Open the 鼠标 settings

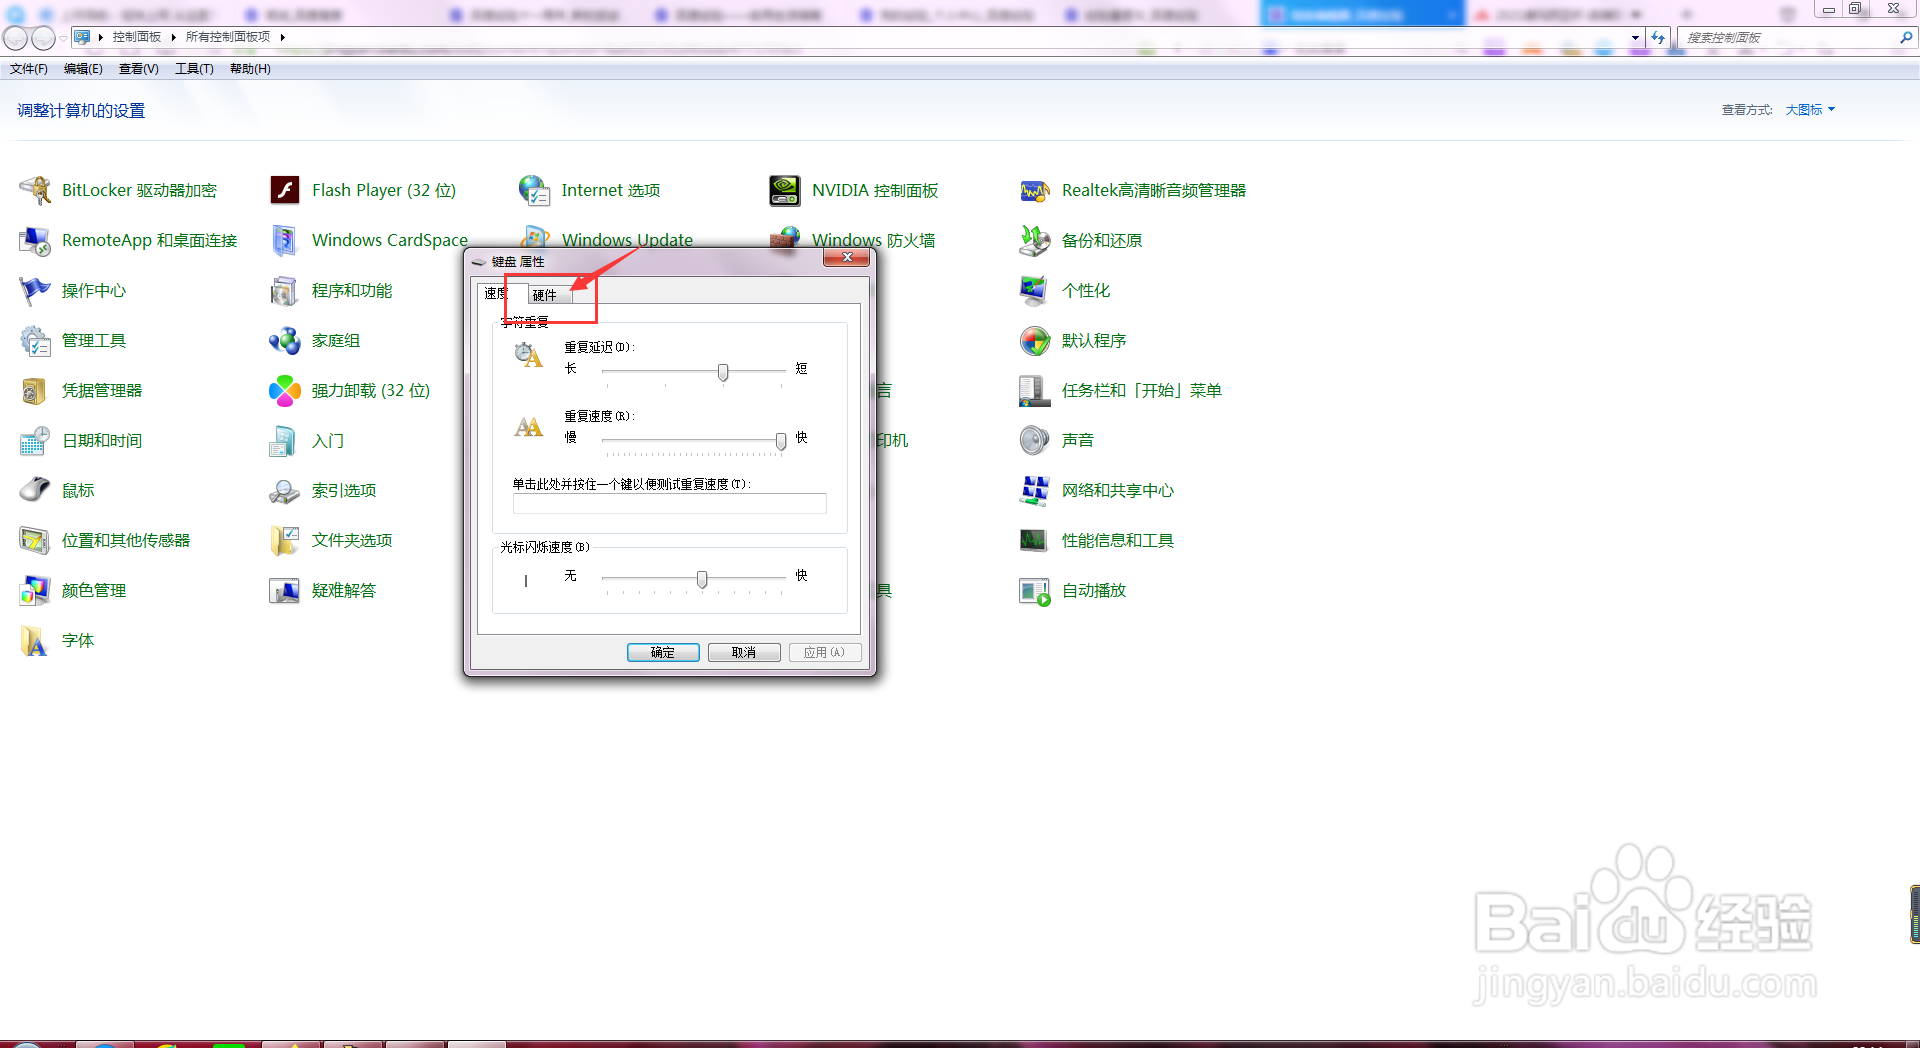tap(78, 490)
